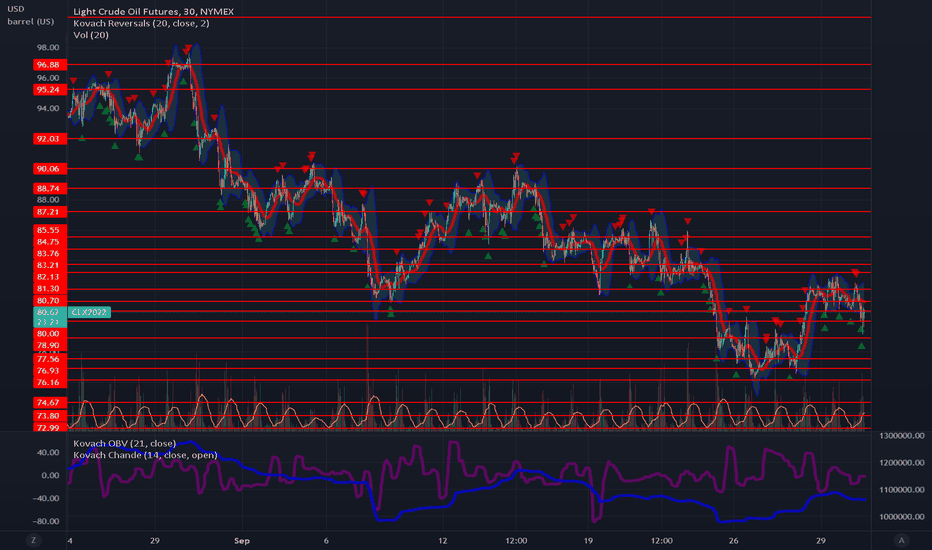Select the 88.74 price level label
This screenshot has height=550, width=932.
pos(49,188)
